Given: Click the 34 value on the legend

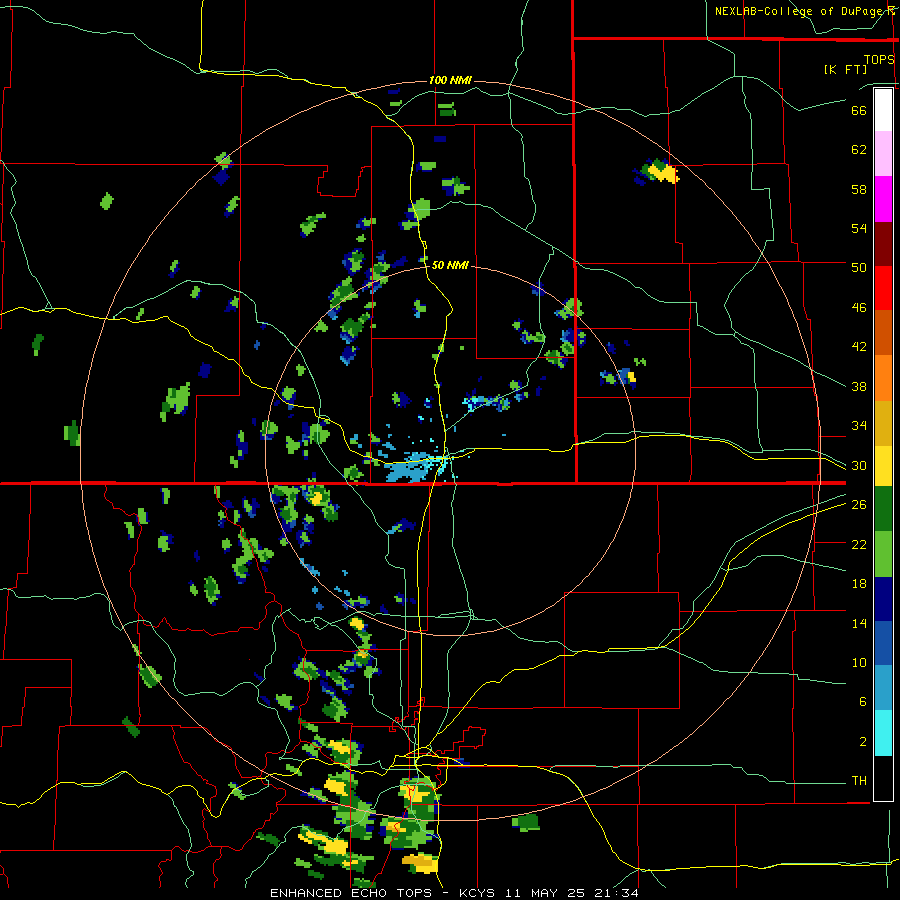Looking at the screenshot, I should pos(859,426).
